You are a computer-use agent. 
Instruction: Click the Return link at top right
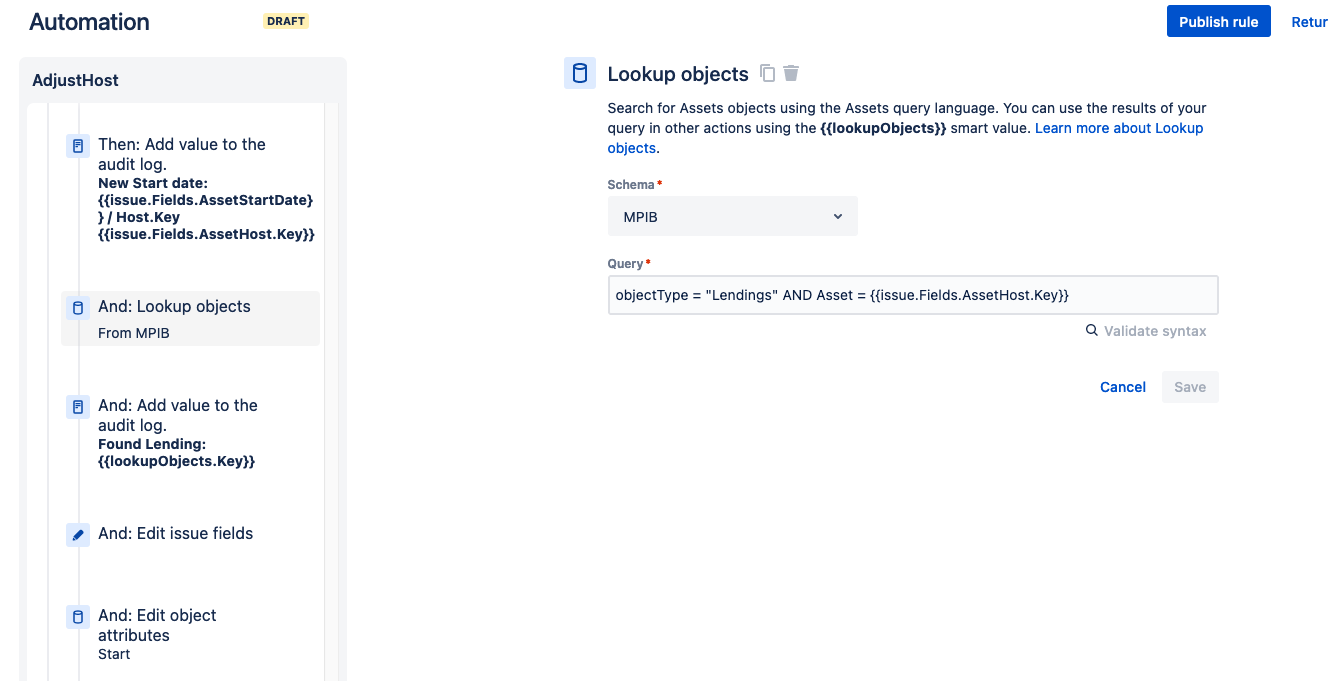pos(1309,22)
